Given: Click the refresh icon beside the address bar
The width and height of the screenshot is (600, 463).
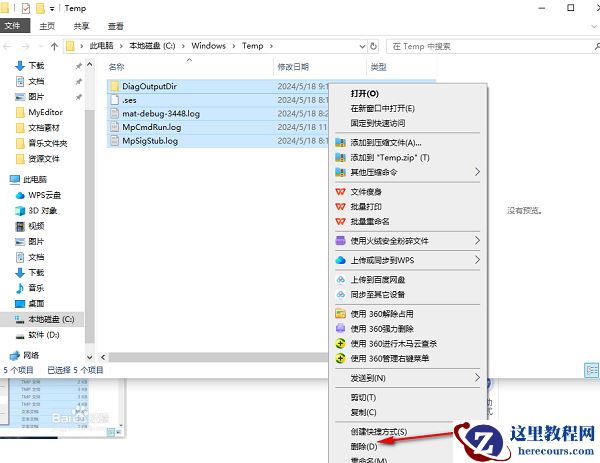Looking at the screenshot, I should tap(373, 46).
